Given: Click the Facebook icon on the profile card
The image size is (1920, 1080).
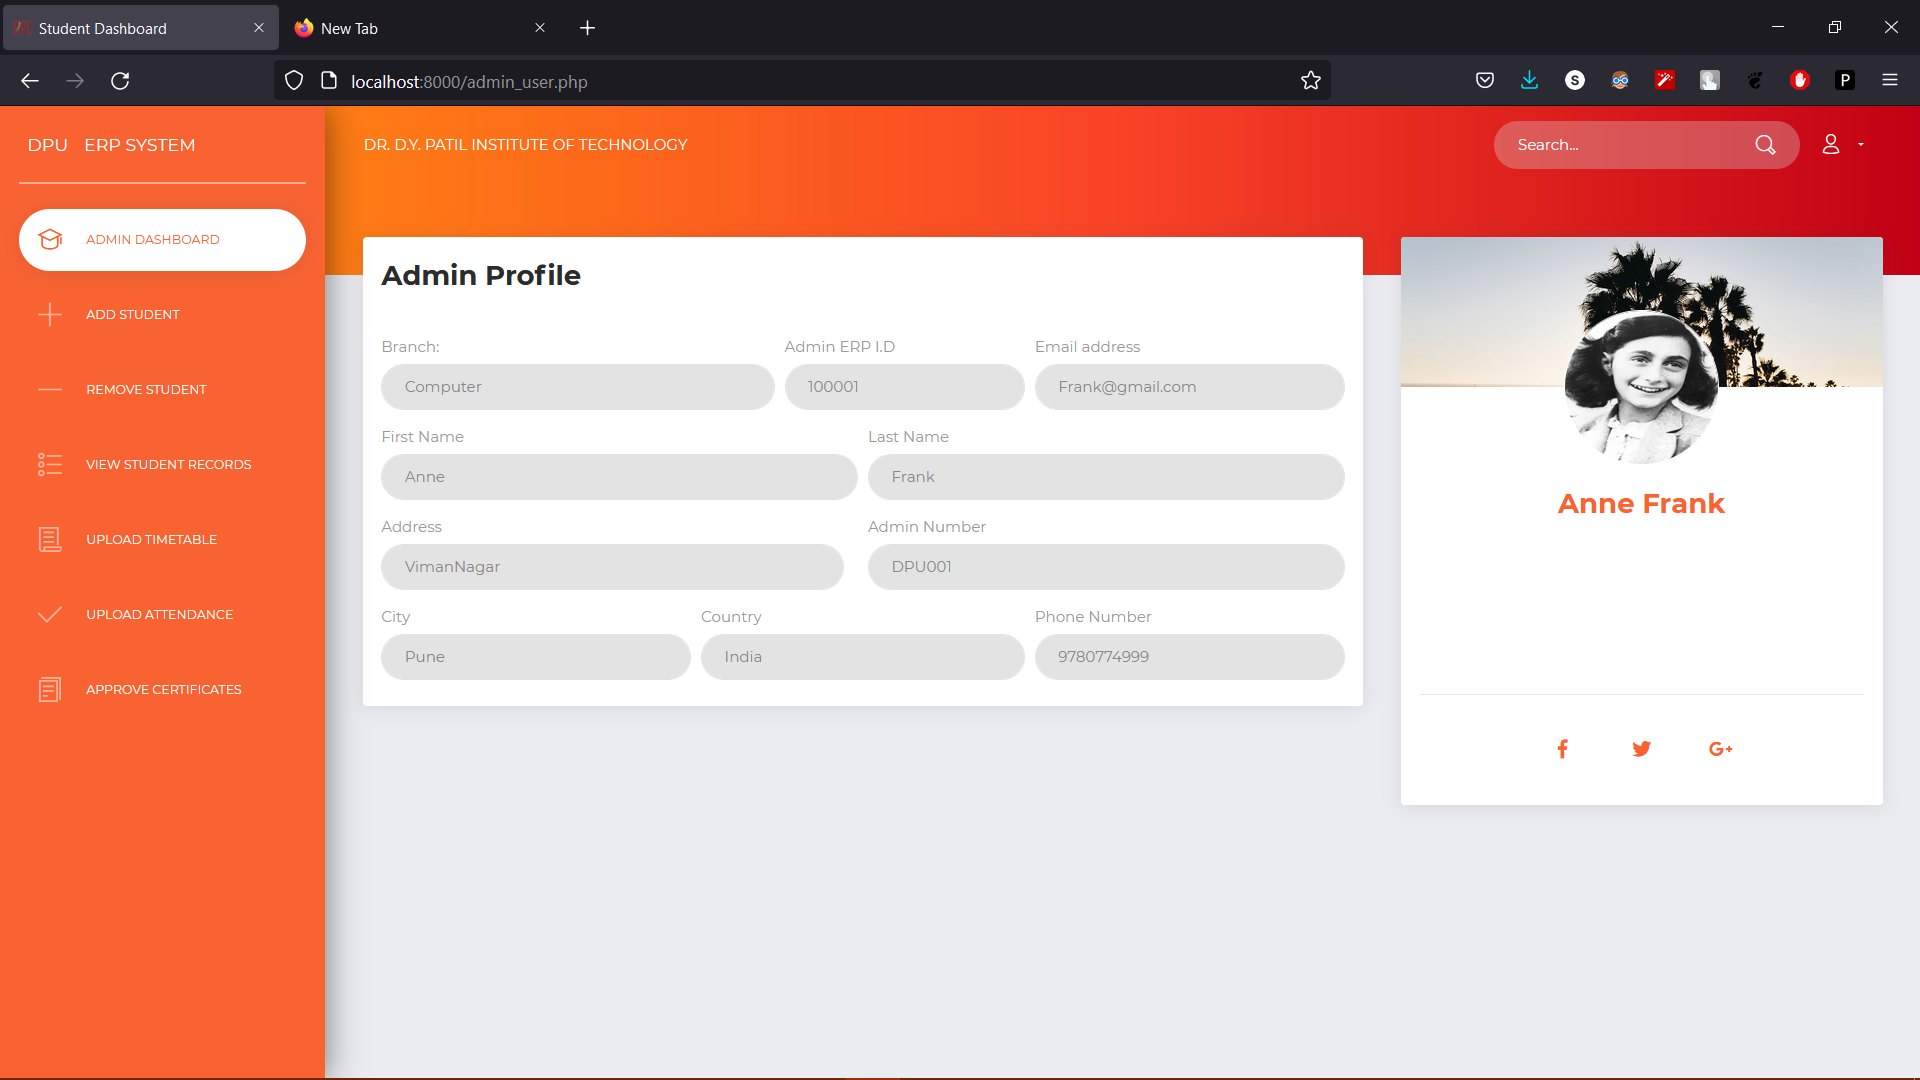Looking at the screenshot, I should [x=1562, y=748].
